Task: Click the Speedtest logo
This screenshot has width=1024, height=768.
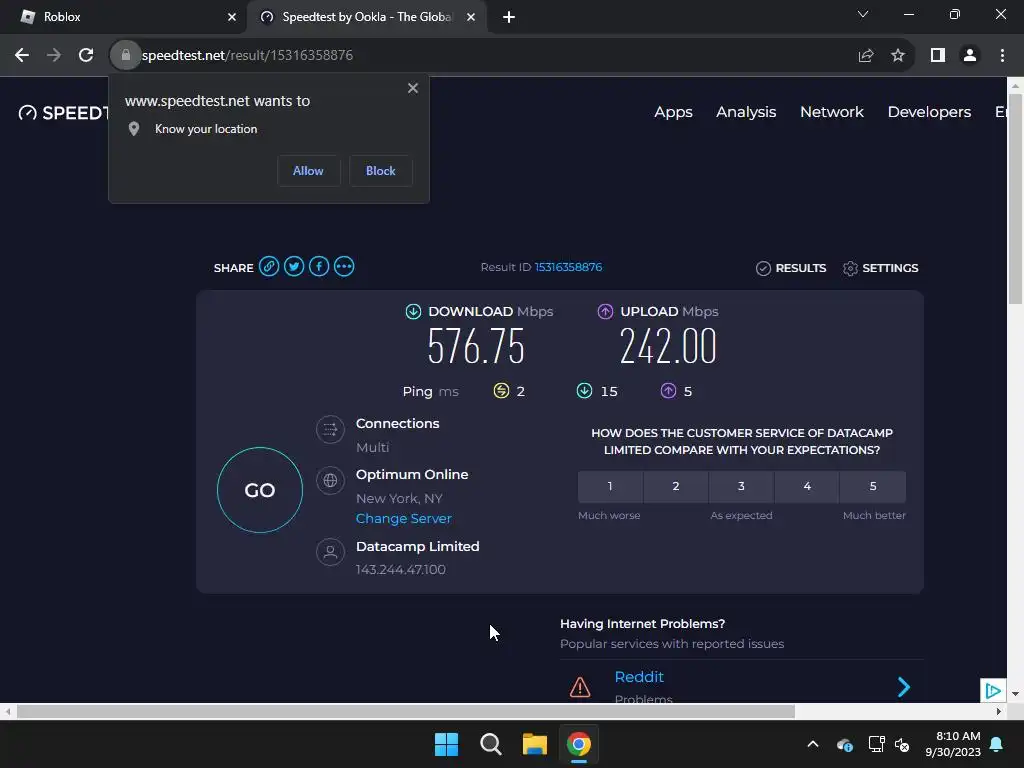Action: (63, 113)
